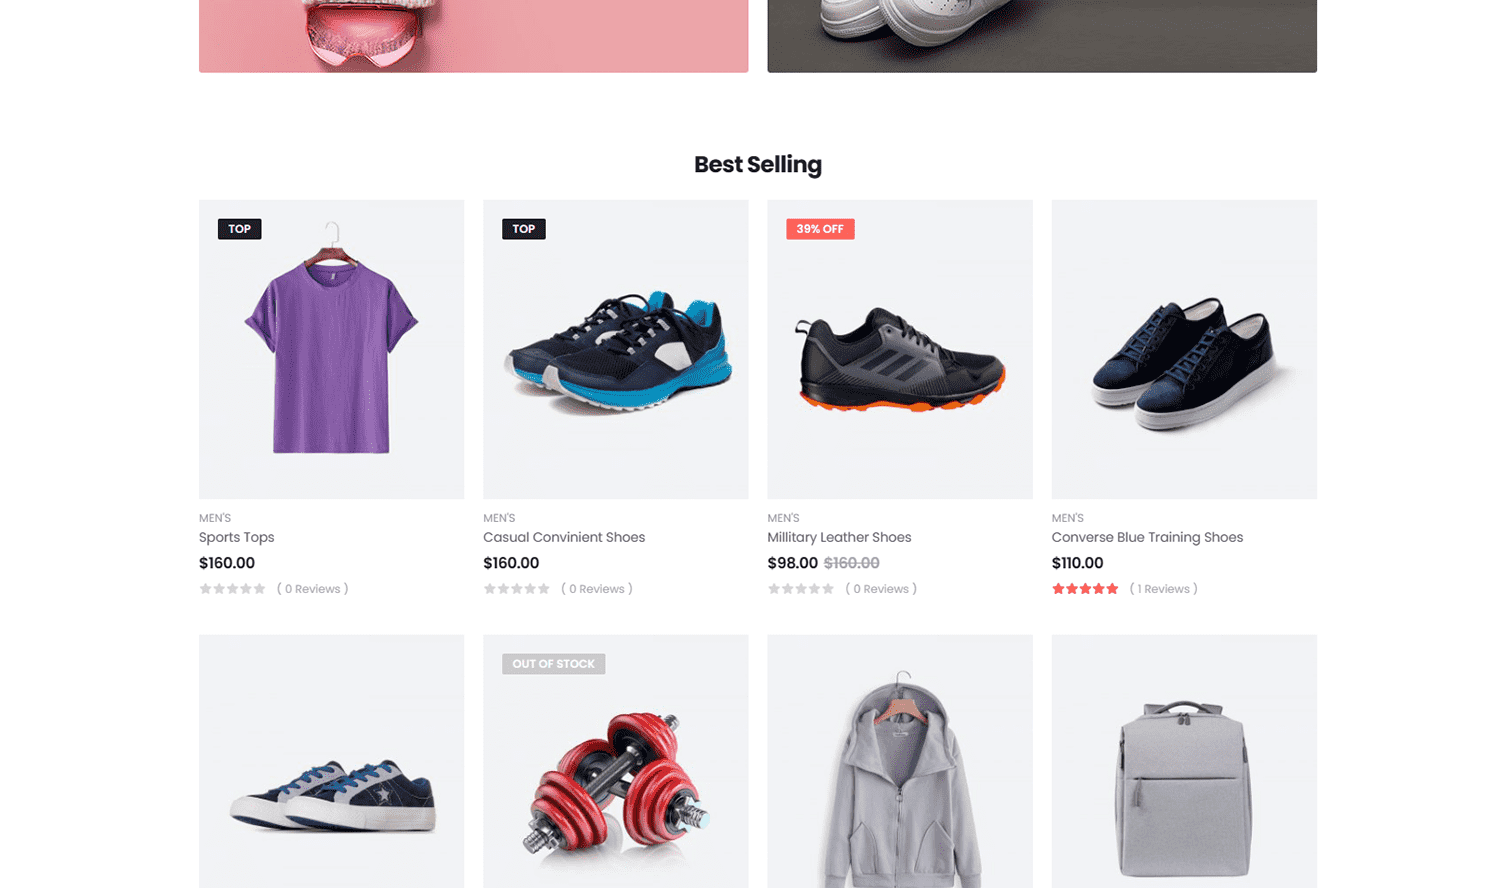
Task: Click the red five-star rating for Converse shoes
Action: click(1085, 589)
